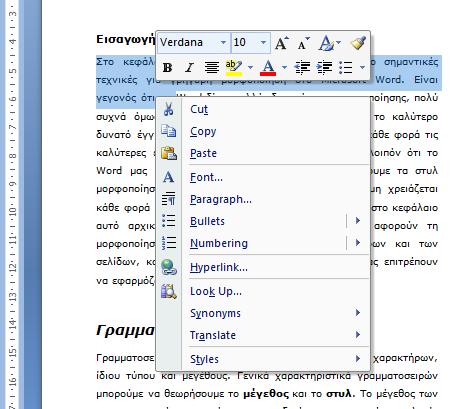Screen dimensions: 453x409
Task: Click the Numbering list icon in context menu
Action: pos(169,243)
